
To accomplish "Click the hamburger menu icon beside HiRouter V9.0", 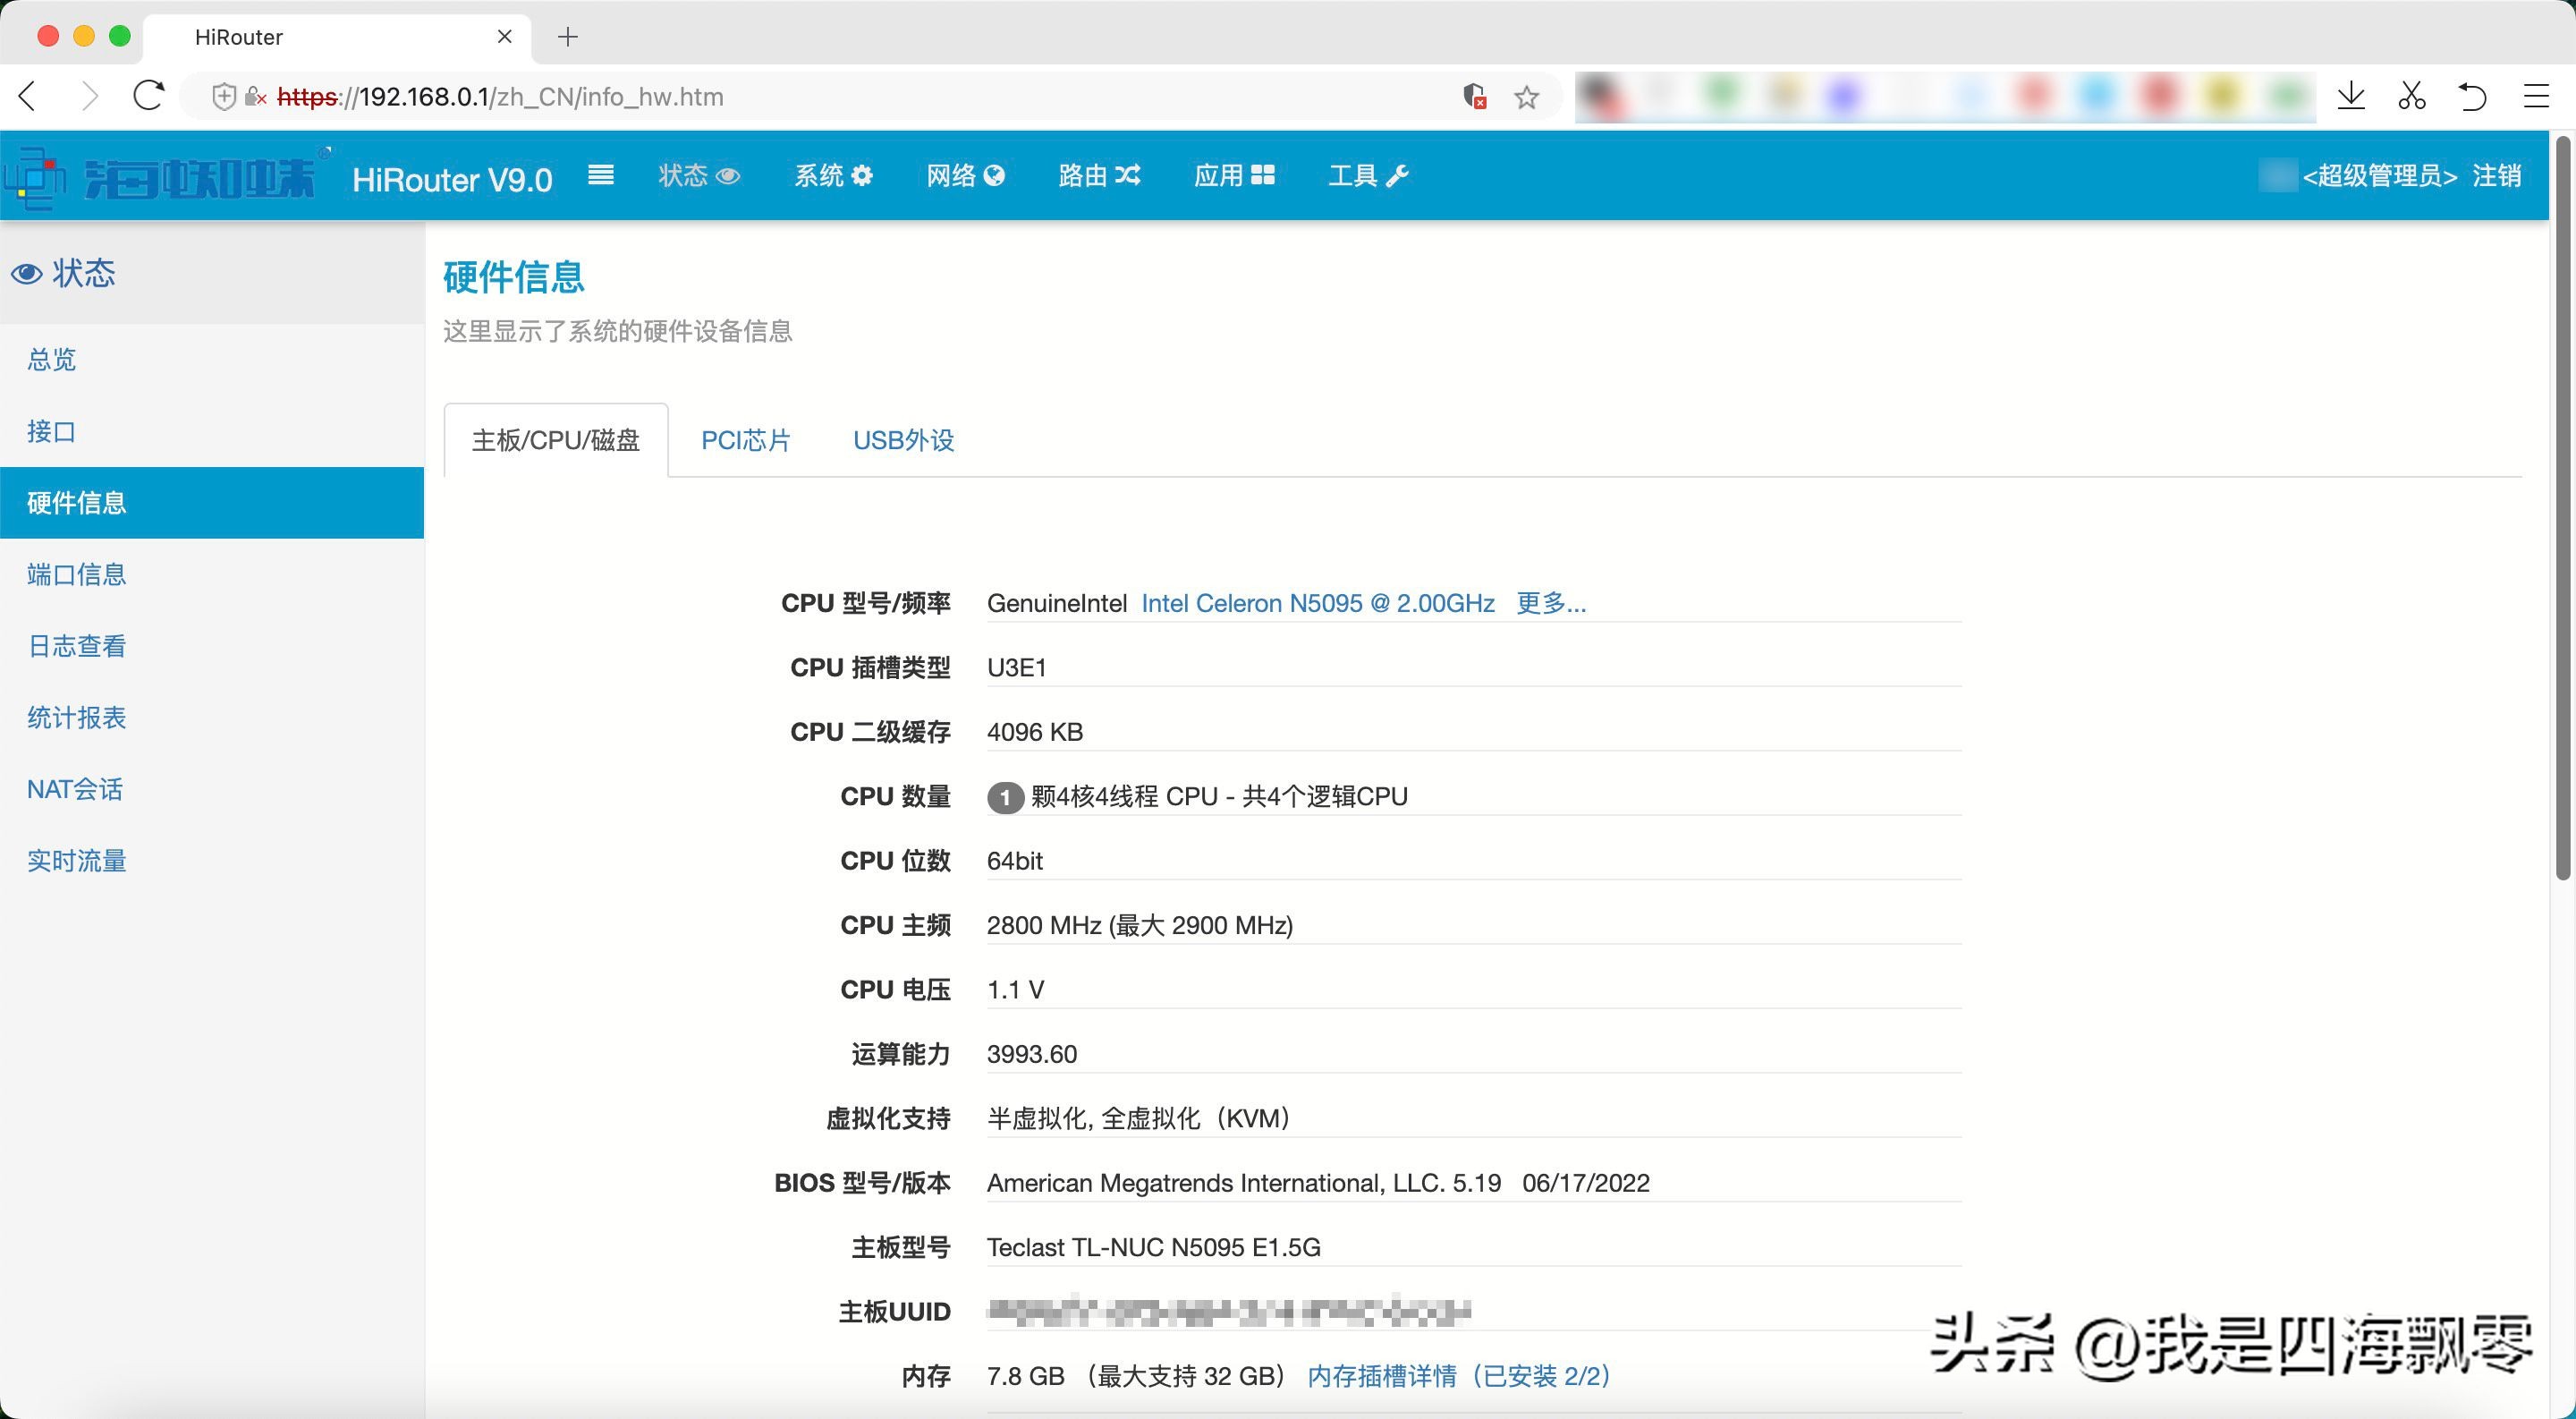I will [x=600, y=176].
